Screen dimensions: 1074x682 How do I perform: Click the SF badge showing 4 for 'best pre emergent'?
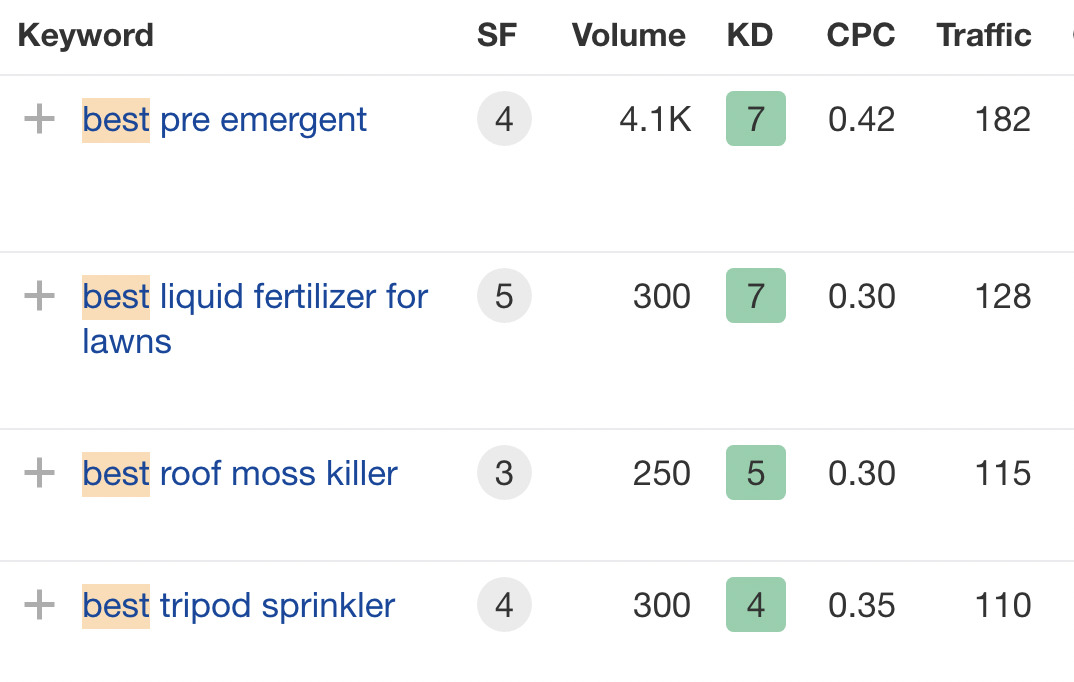click(504, 118)
